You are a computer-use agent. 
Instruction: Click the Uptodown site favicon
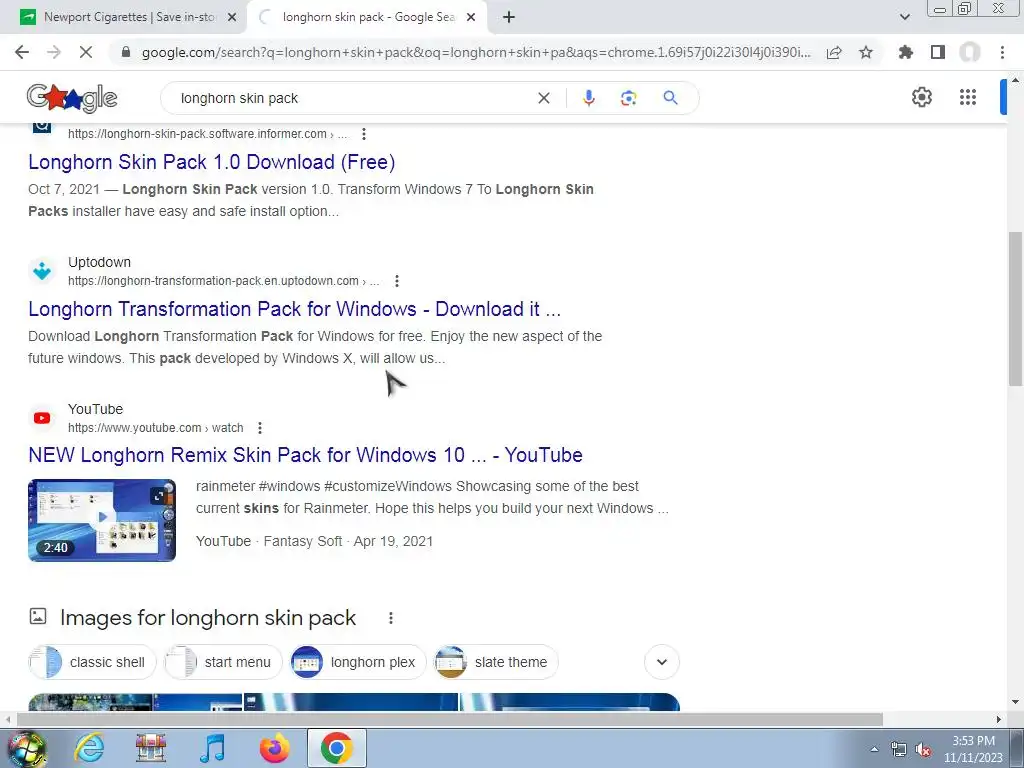(42, 270)
